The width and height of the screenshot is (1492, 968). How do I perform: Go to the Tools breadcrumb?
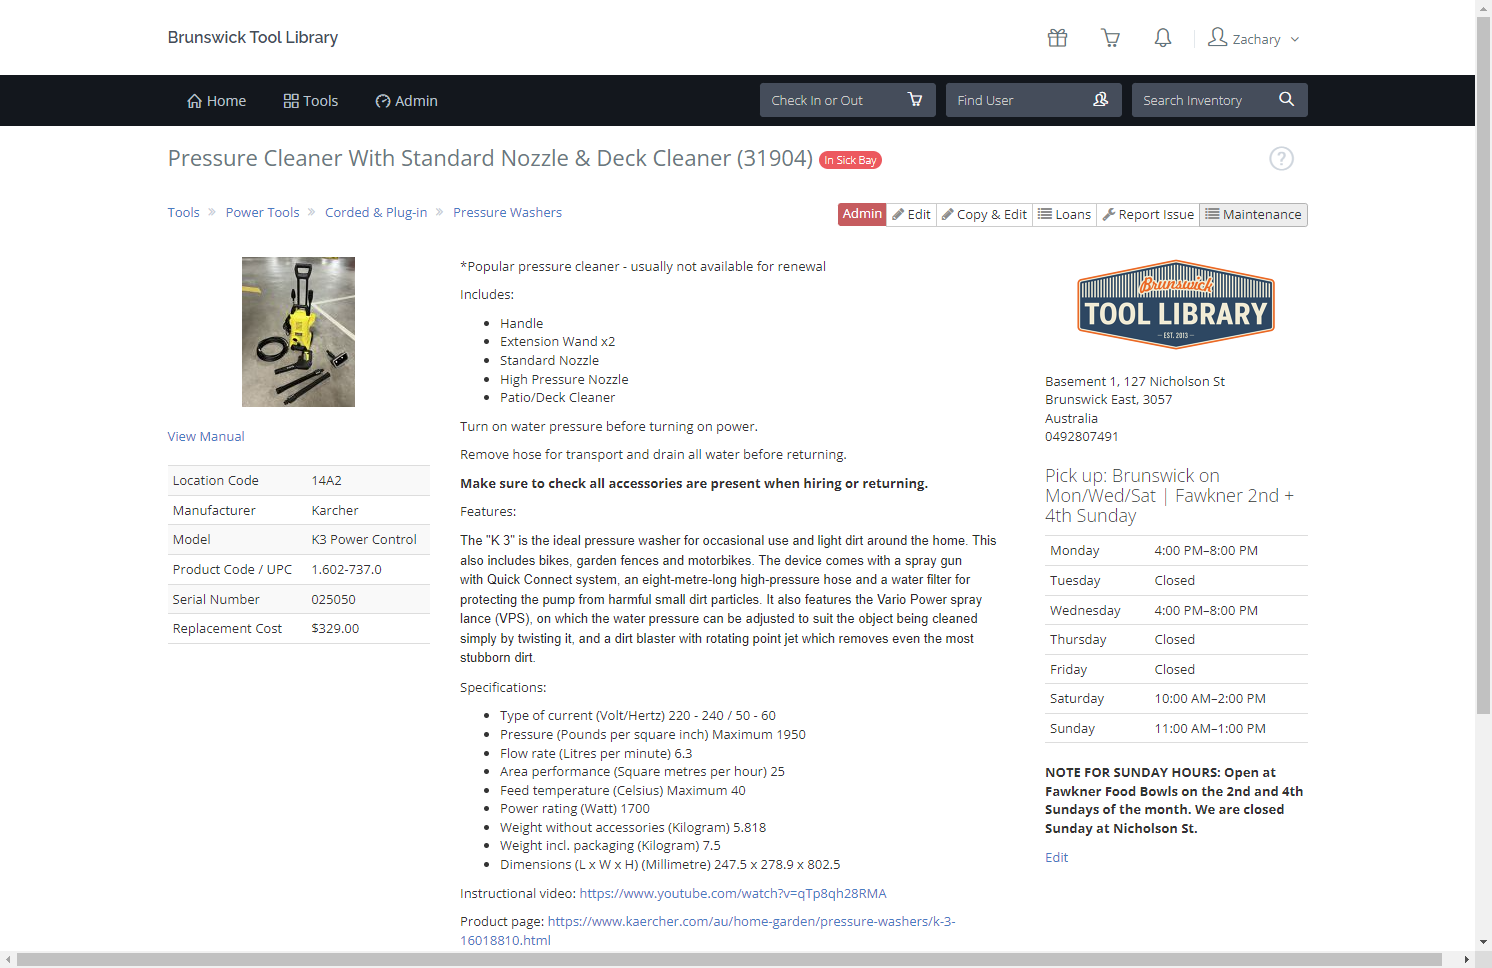click(184, 213)
